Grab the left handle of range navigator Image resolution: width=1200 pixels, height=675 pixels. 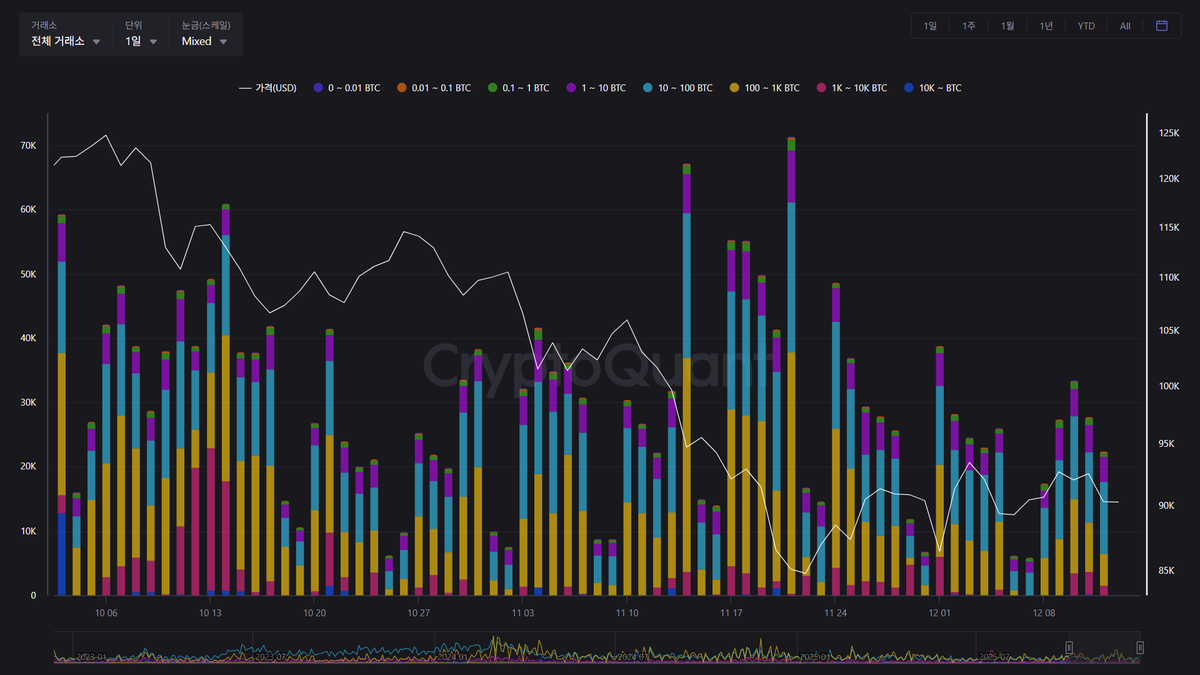[x=1069, y=648]
